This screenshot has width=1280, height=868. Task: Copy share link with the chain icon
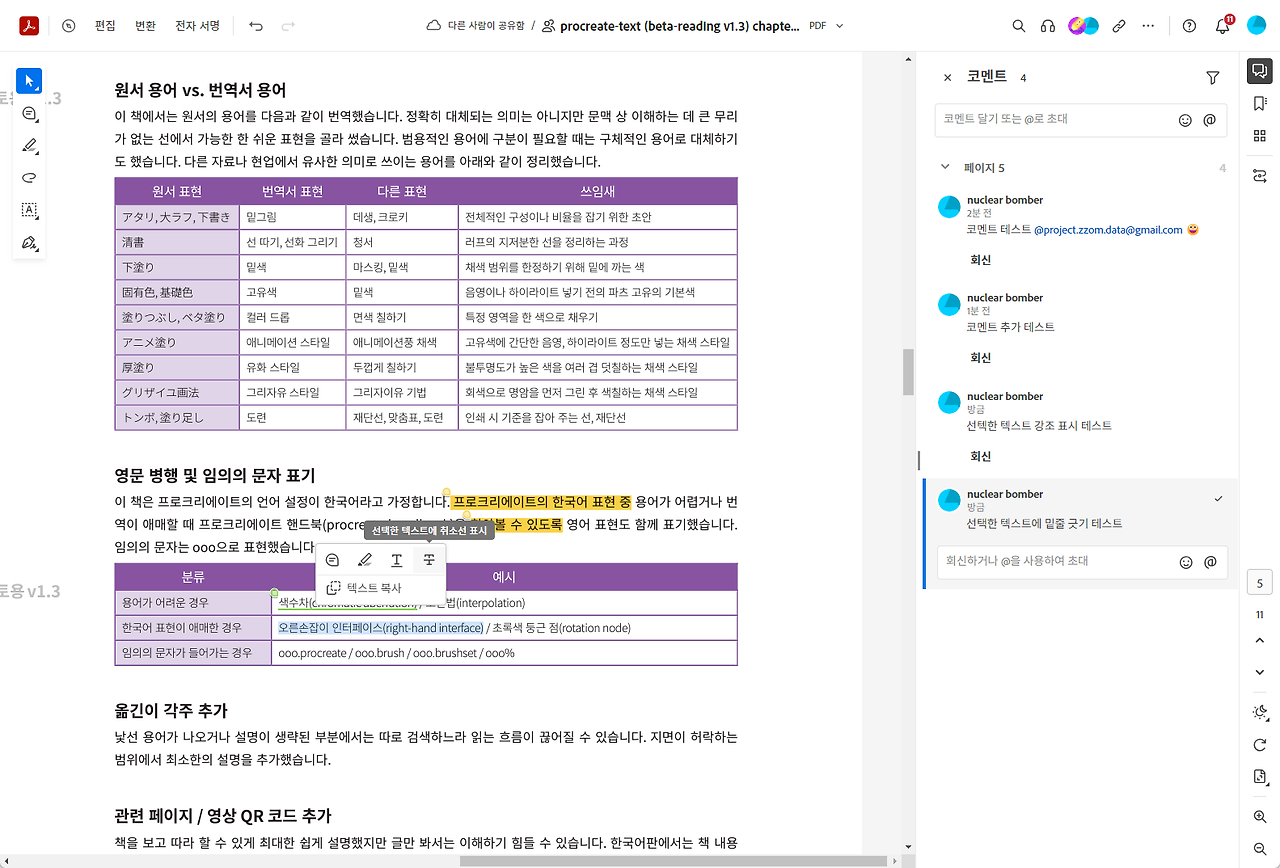pos(1119,26)
